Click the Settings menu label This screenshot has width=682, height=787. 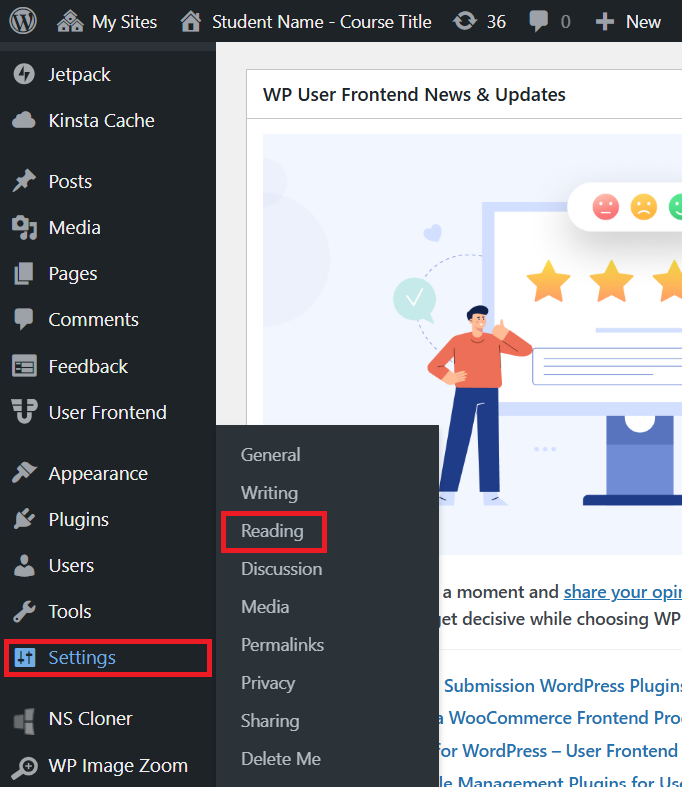pyautogui.click(x=82, y=658)
